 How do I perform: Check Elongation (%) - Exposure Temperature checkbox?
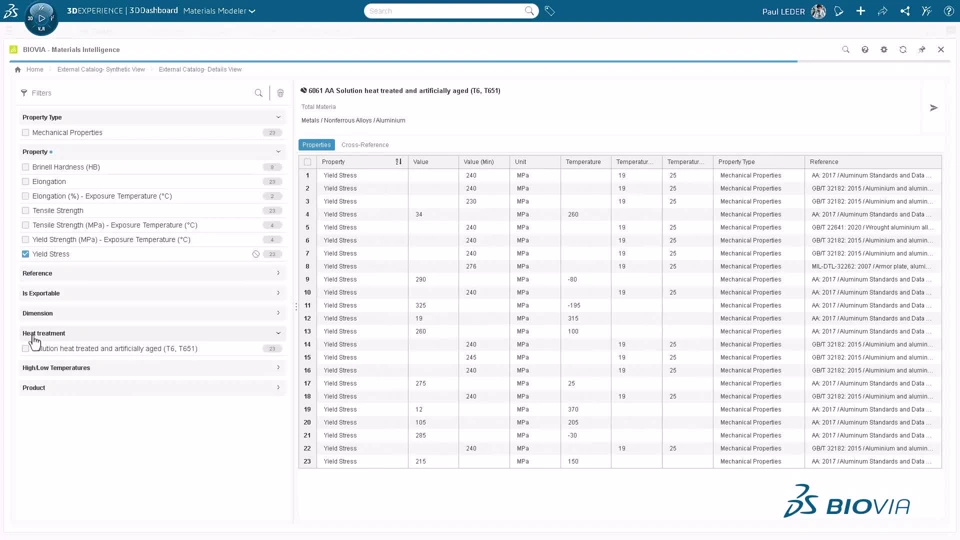(x=25, y=196)
